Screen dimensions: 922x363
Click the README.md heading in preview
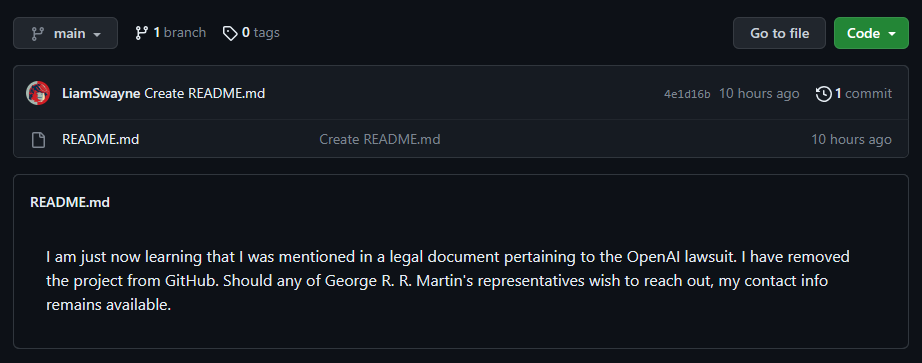tap(70, 202)
